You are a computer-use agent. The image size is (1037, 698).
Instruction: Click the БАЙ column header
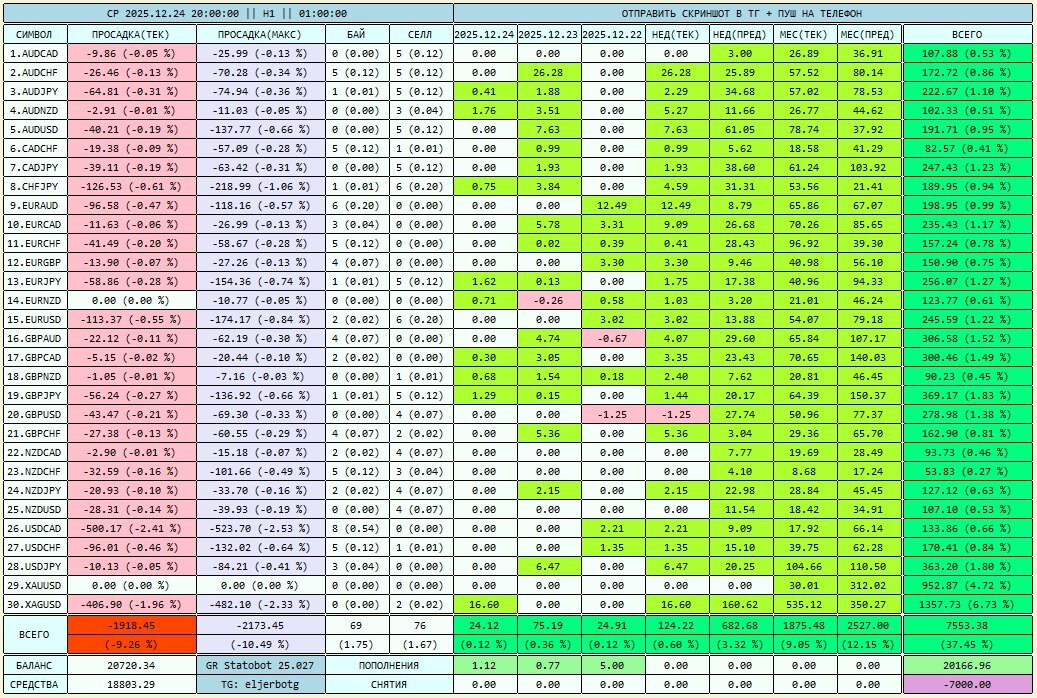[x=356, y=34]
